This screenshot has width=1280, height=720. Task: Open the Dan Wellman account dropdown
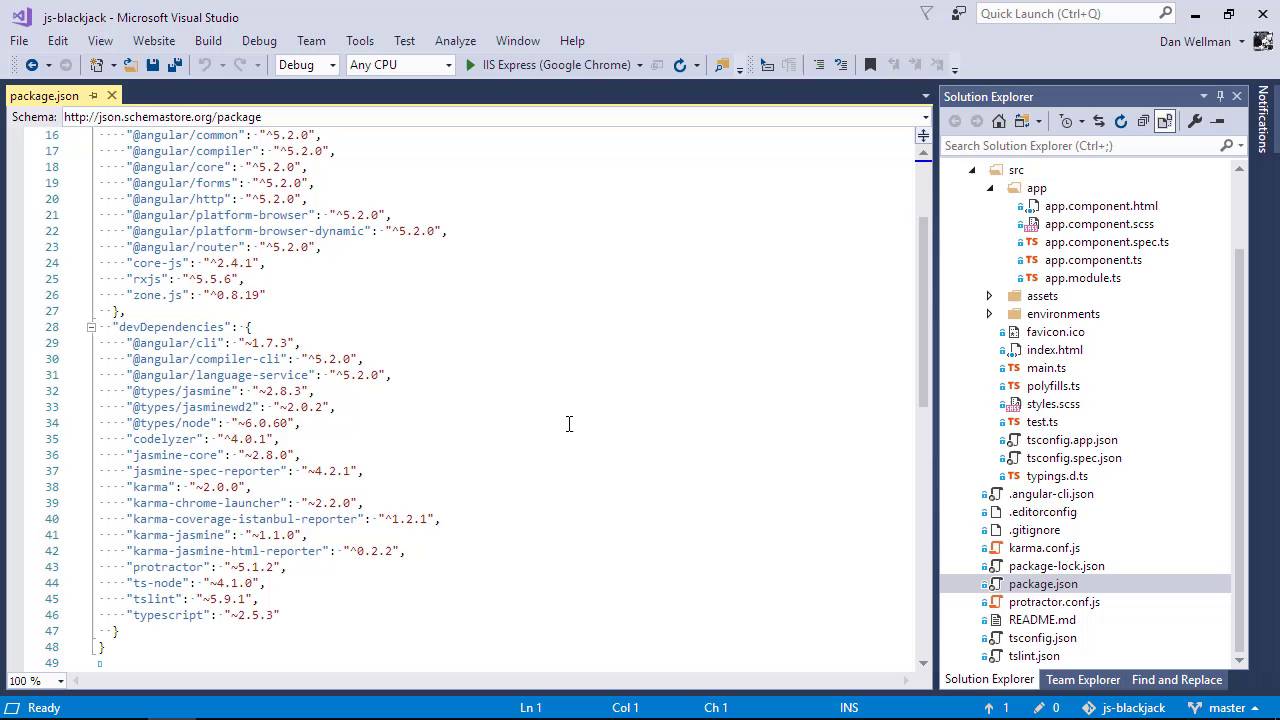(1242, 42)
